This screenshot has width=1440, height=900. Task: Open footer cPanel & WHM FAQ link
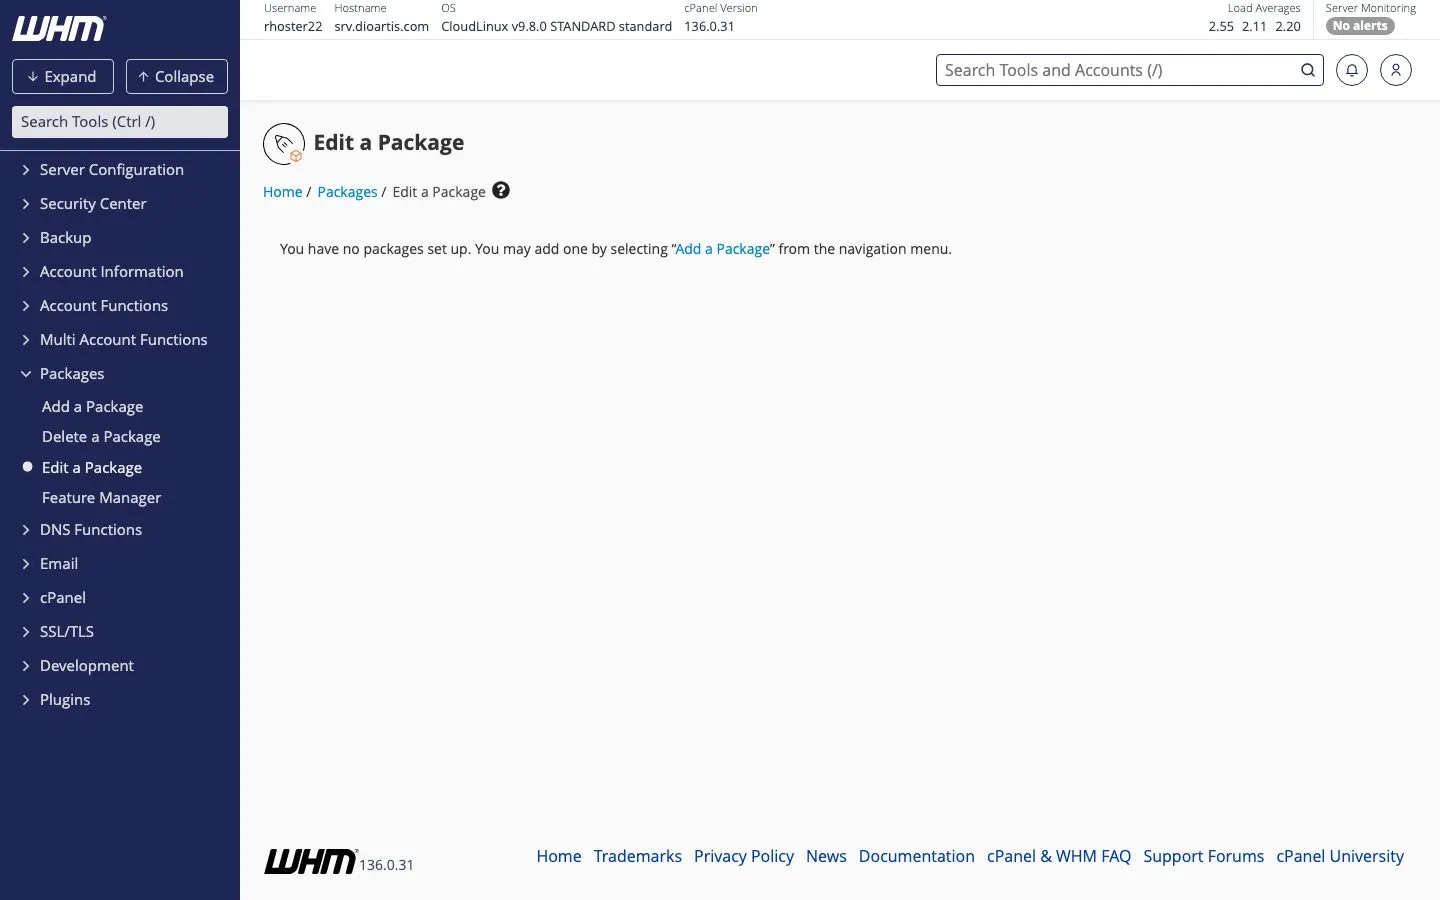pos(1059,856)
